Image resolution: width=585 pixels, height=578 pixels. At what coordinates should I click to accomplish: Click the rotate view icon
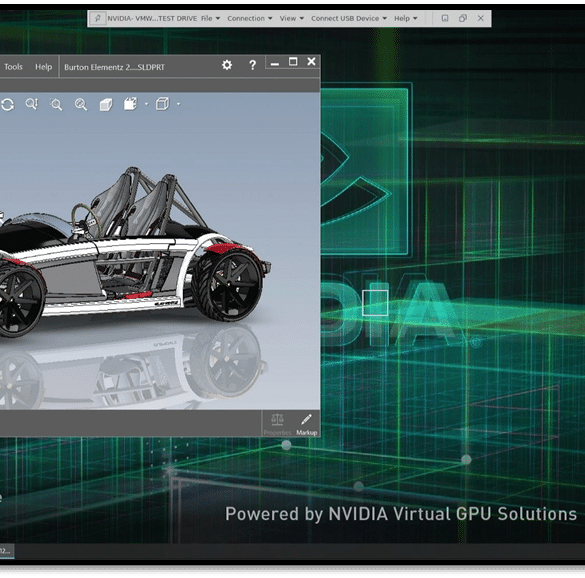click(7, 104)
